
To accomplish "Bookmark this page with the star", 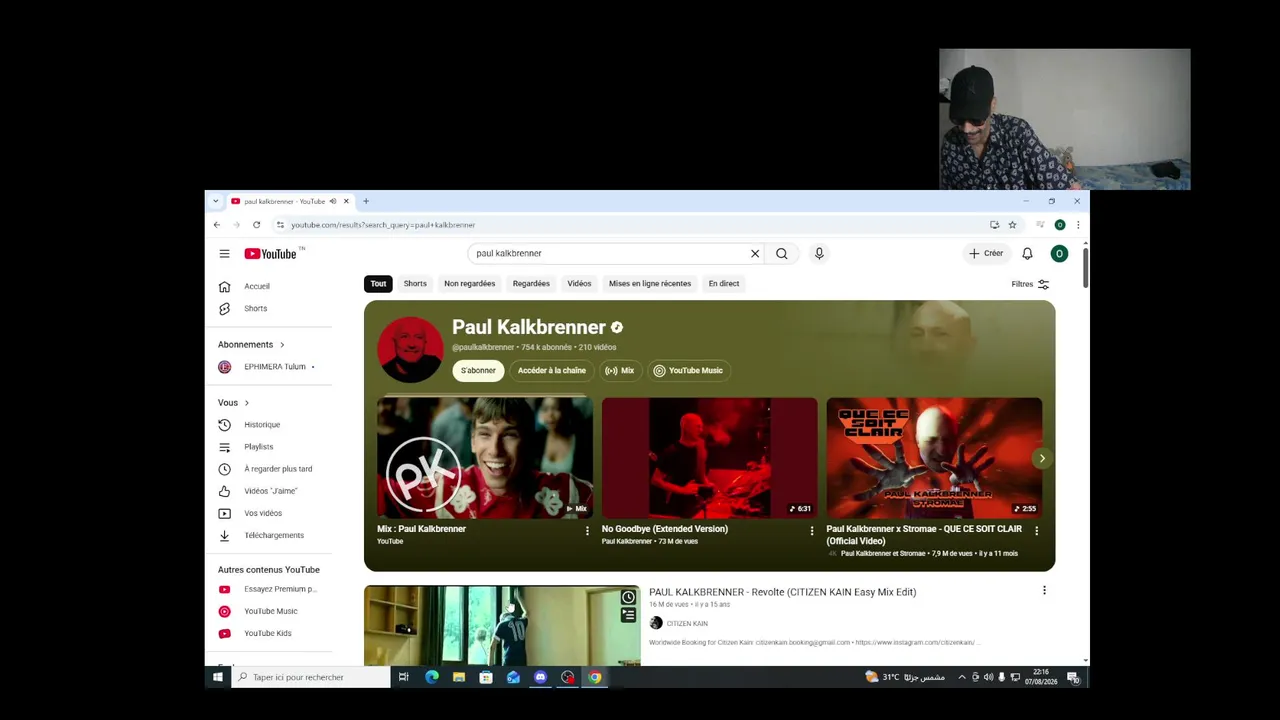I will click(1012, 225).
